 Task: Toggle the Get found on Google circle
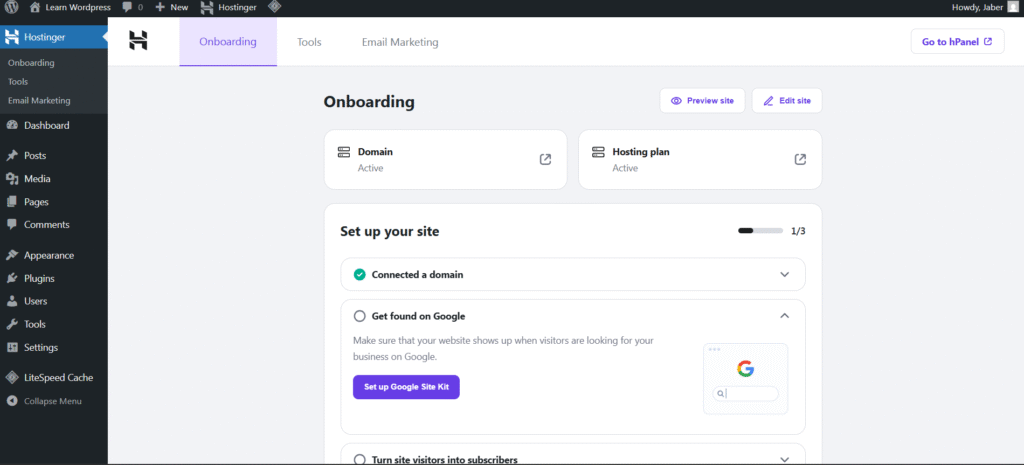[x=359, y=316]
